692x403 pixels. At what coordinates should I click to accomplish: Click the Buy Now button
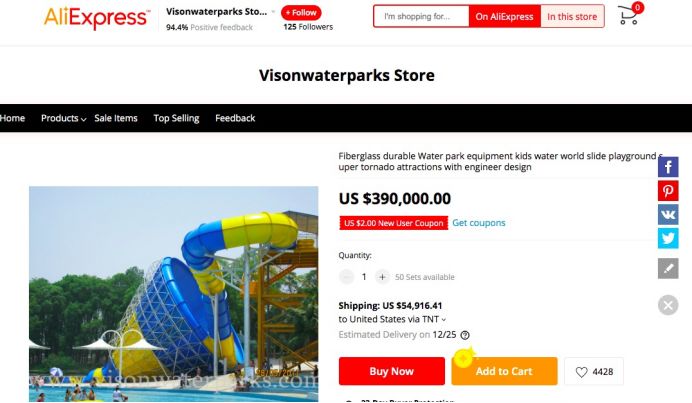click(392, 371)
